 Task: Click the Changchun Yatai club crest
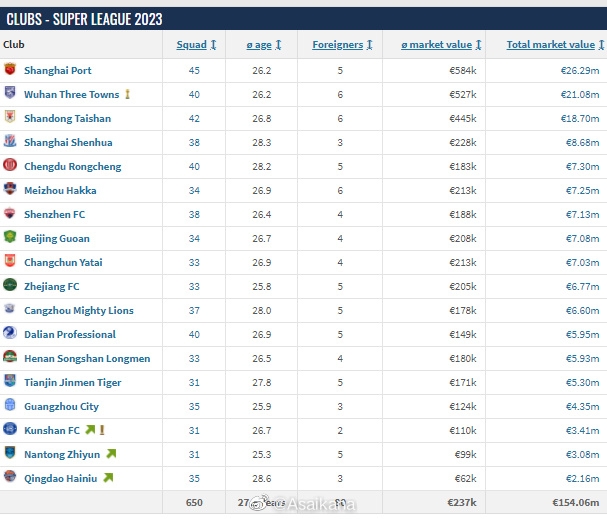[x=10, y=261]
